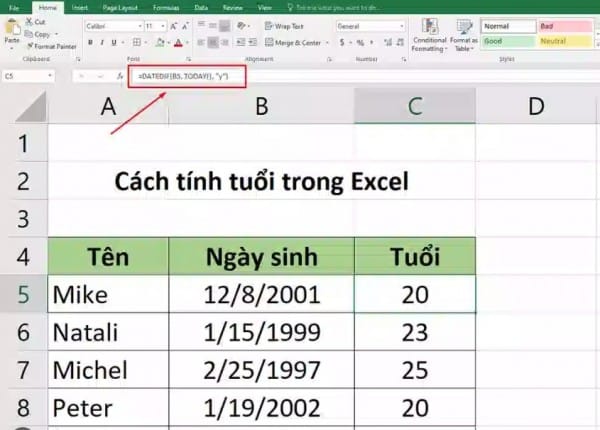Apply the Neutral cell style

(565, 41)
